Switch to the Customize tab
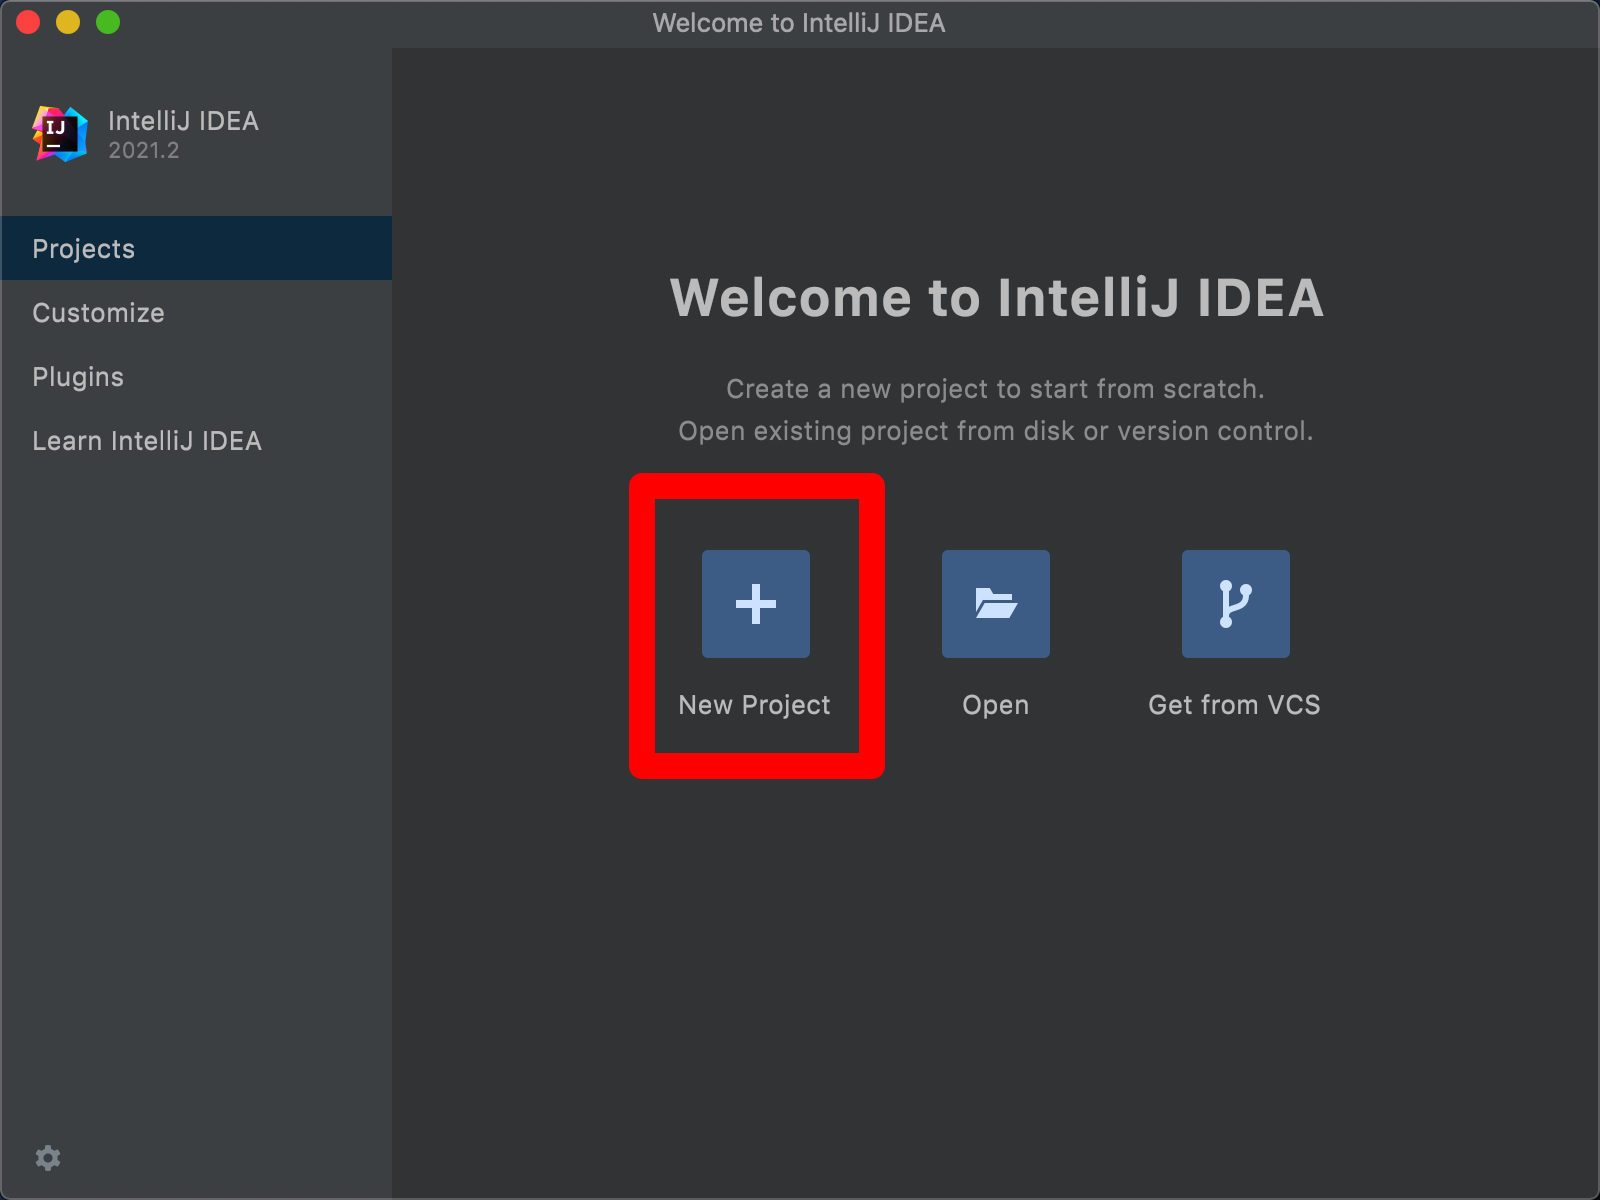The height and width of the screenshot is (1200, 1600). coord(196,312)
